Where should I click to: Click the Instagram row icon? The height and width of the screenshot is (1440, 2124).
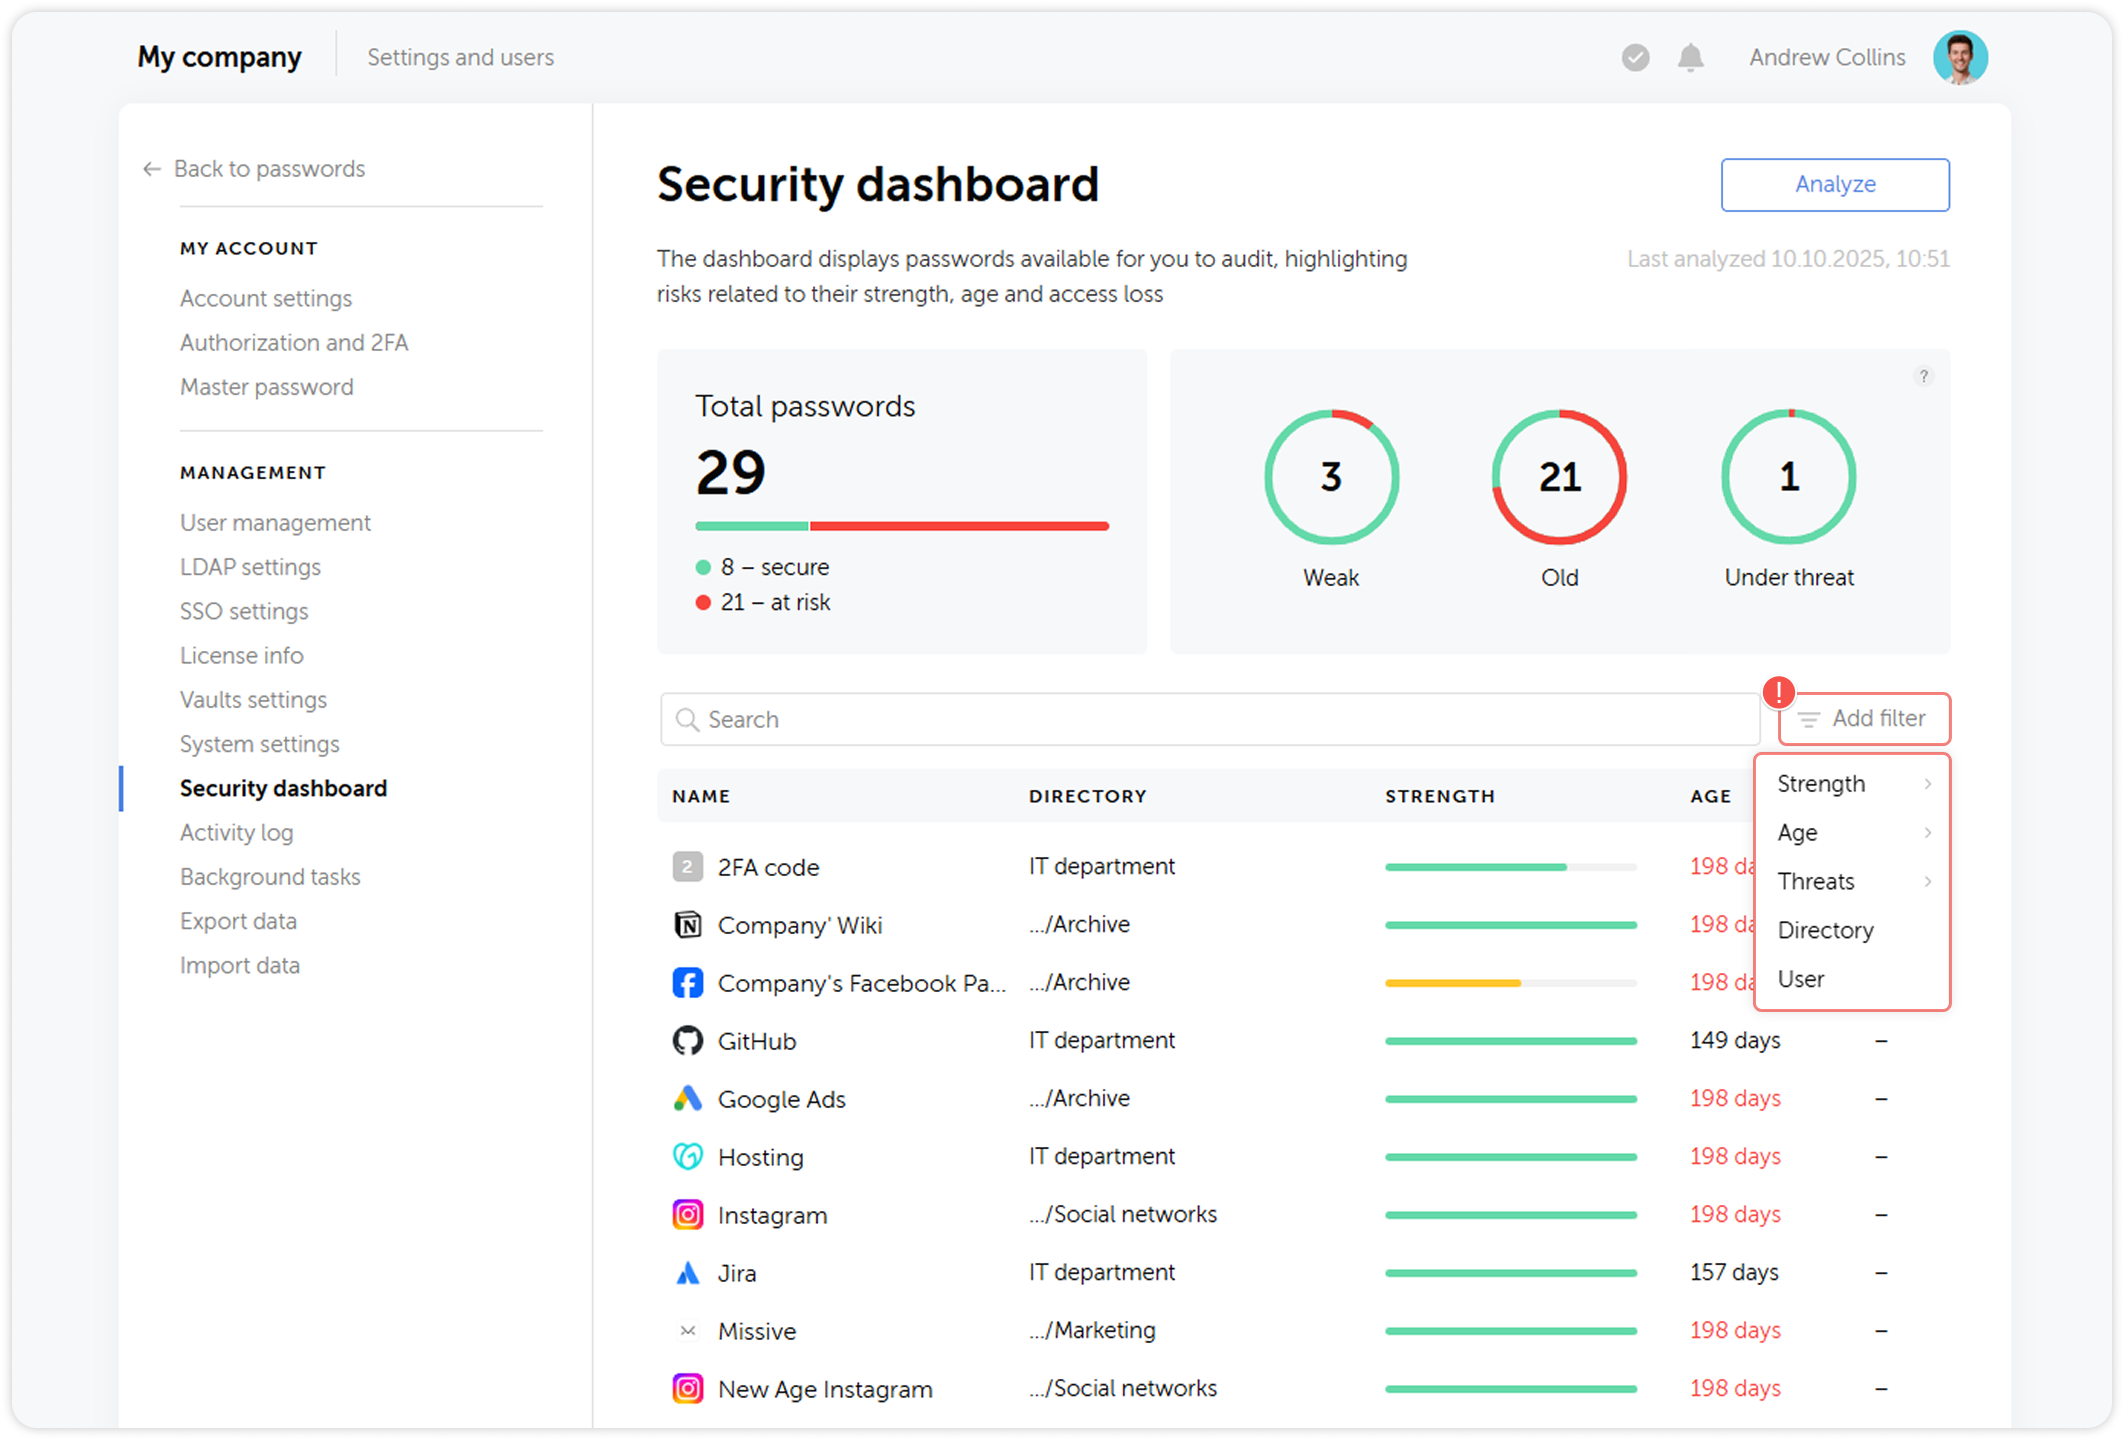point(687,1215)
